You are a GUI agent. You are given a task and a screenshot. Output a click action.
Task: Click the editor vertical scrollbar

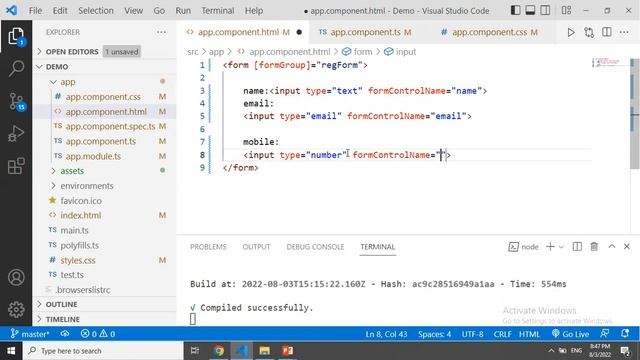point(634,114)
